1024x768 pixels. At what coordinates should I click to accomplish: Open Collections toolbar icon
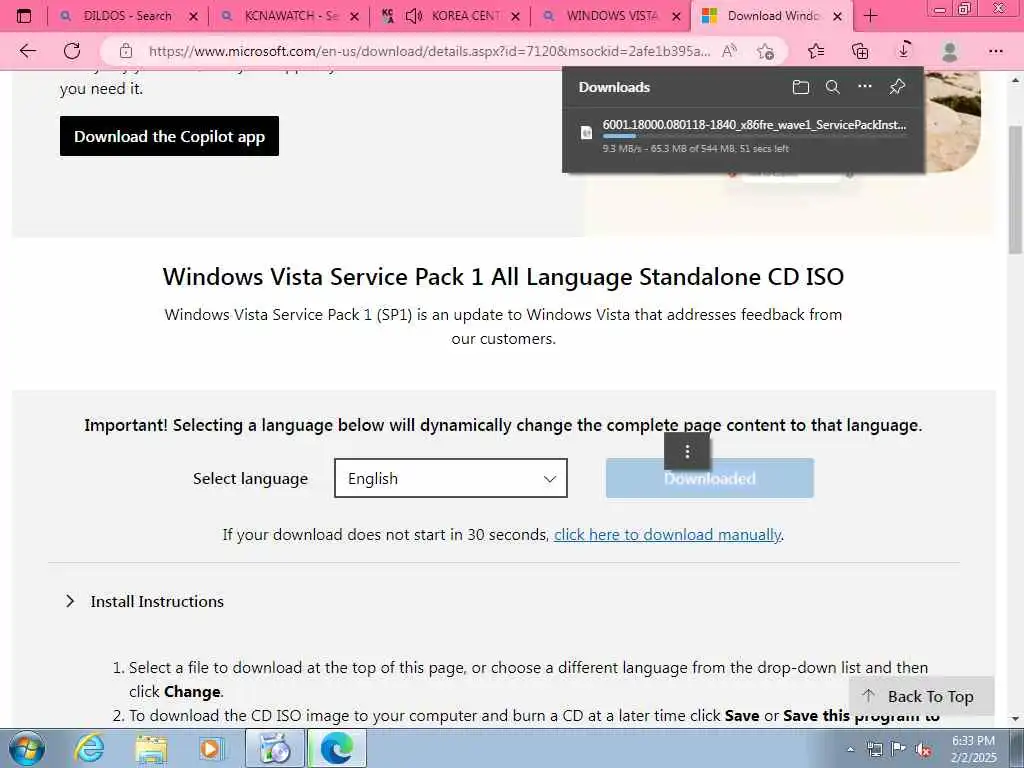pos(860,51)
